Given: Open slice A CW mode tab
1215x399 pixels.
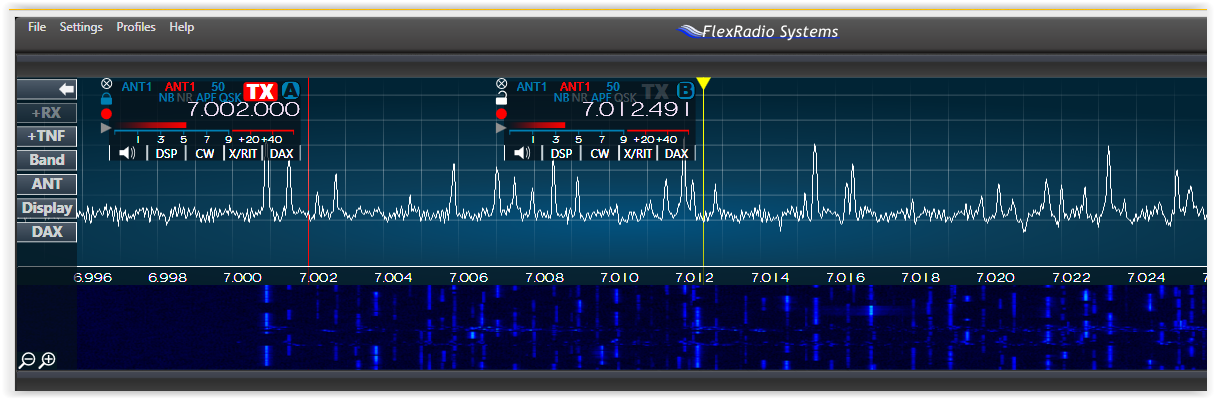Looking at the screenshot, I should tap(204, 153).
